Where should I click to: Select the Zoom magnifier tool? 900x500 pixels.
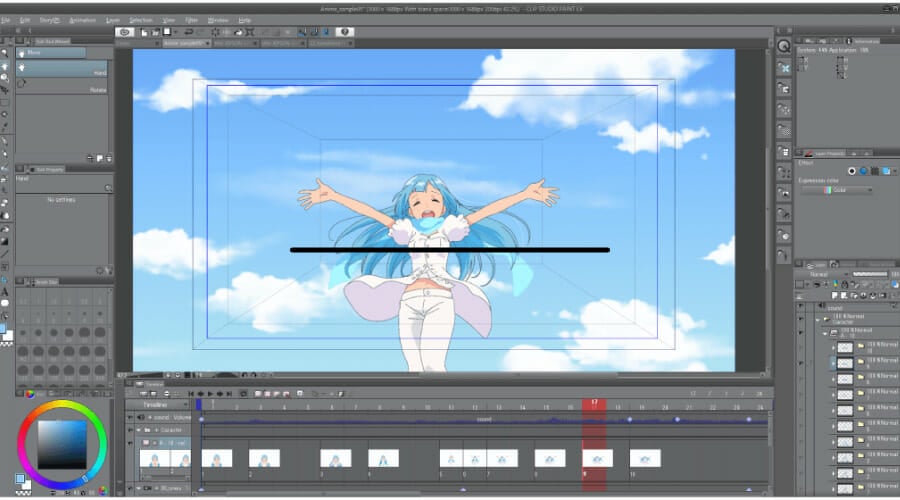tap(5, 53)
